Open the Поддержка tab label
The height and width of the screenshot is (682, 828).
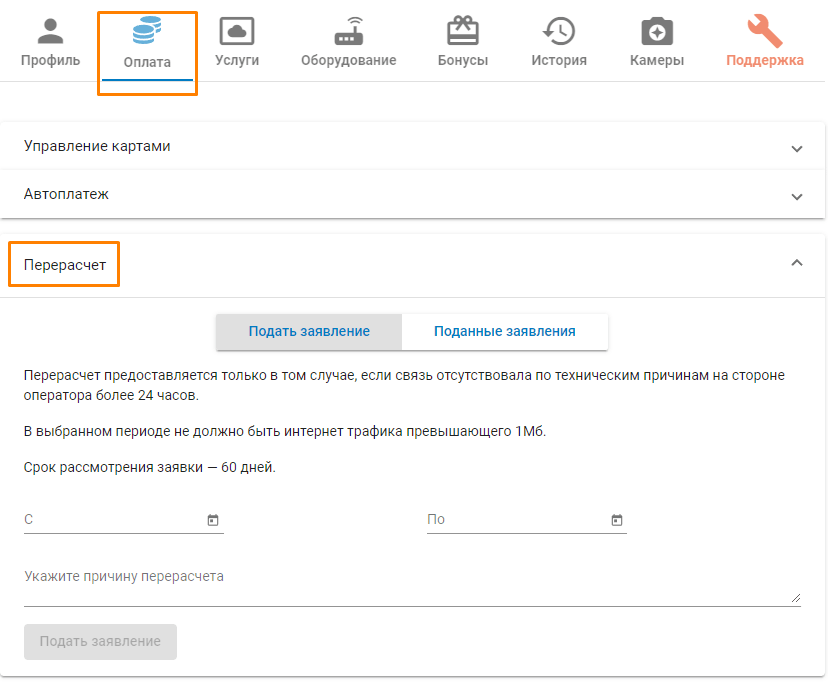[765, 60]
